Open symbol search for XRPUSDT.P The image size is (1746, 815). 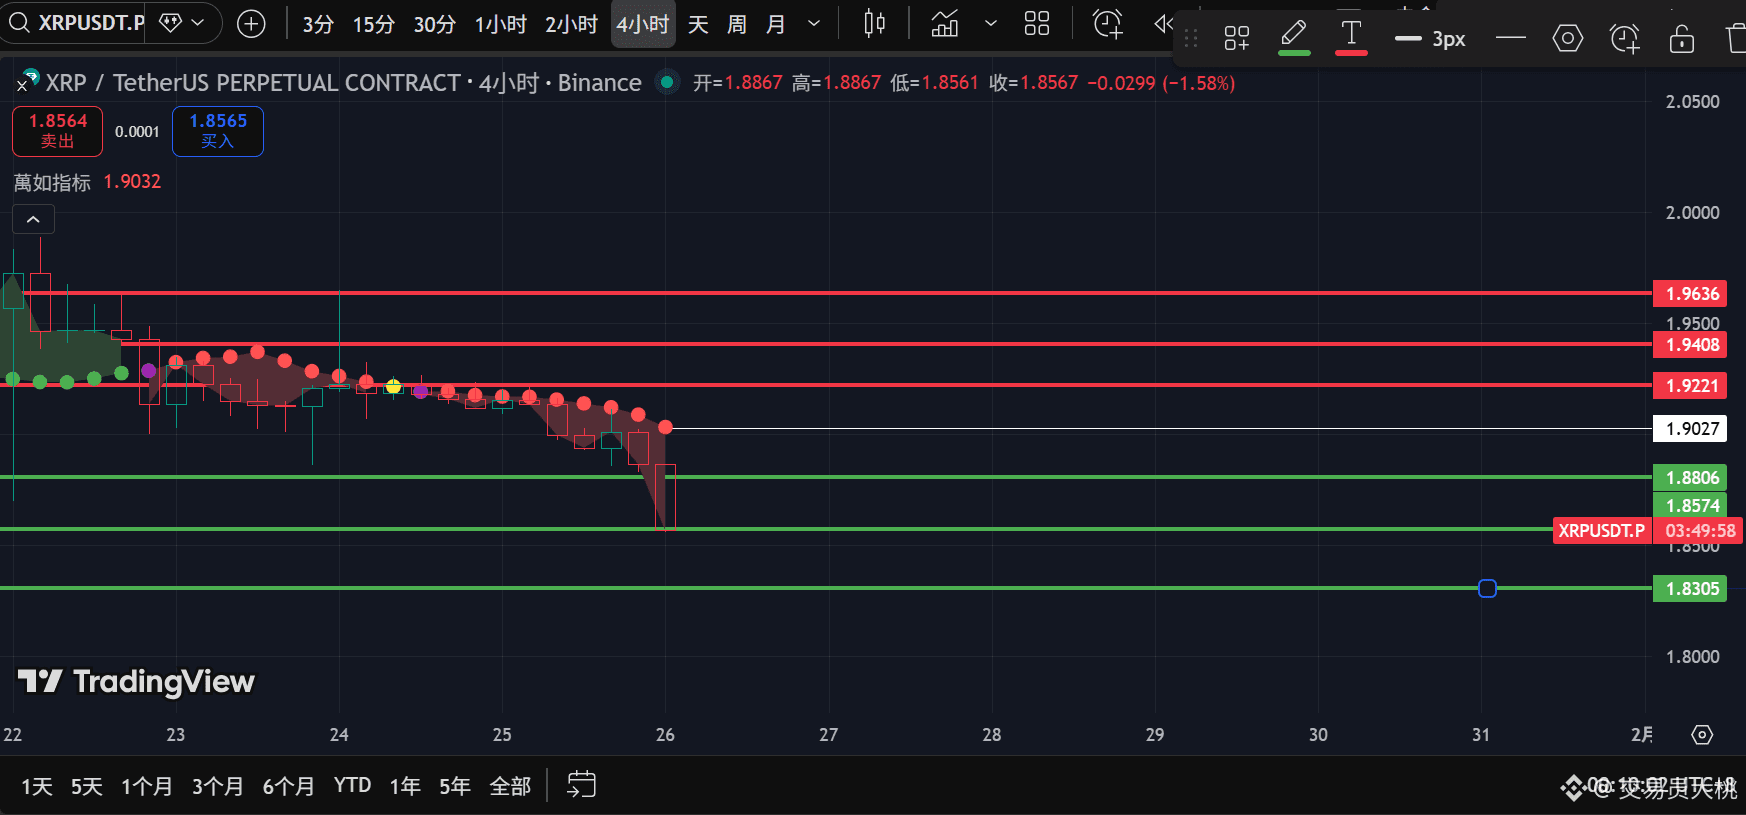click(x=75, y=23)
